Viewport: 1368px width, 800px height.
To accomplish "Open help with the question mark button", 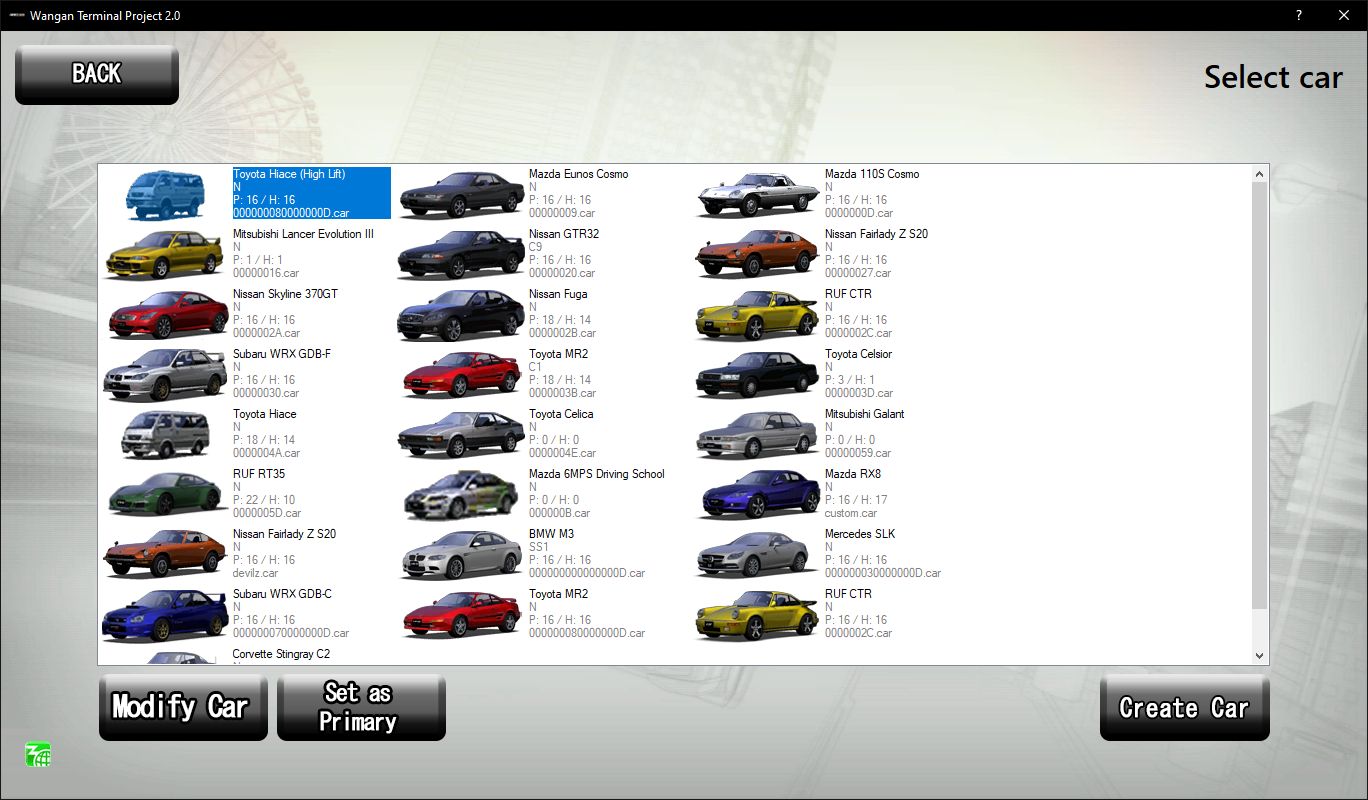I will coord(1299,15).
